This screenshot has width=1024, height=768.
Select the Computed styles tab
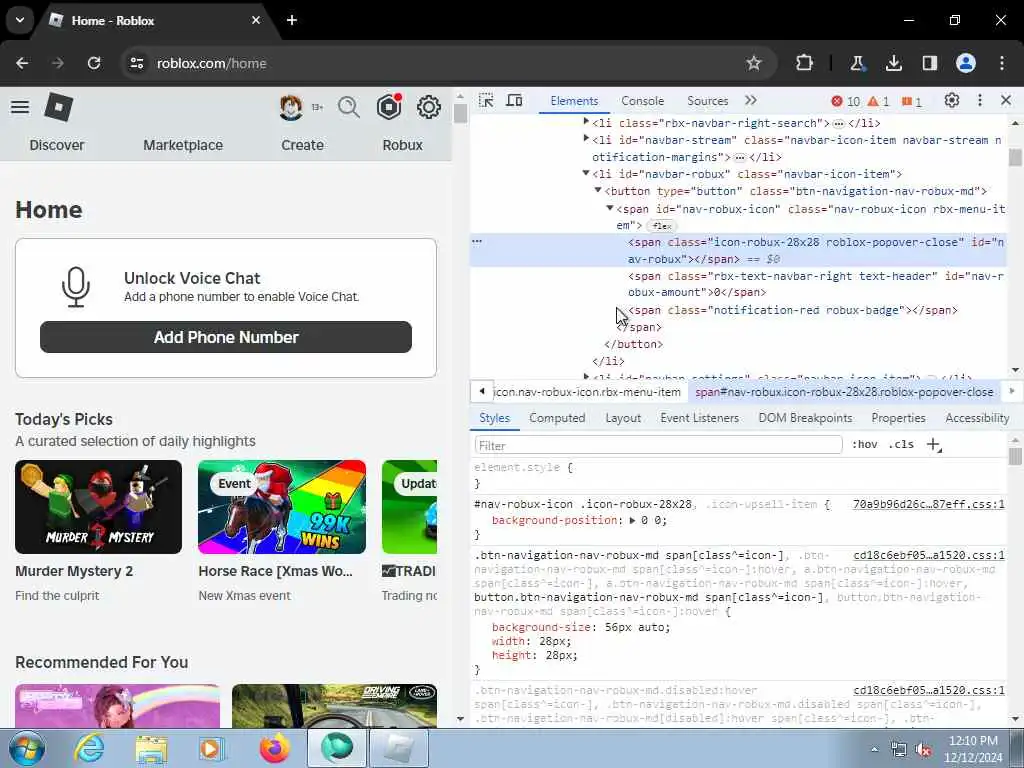tap(557, 418)
